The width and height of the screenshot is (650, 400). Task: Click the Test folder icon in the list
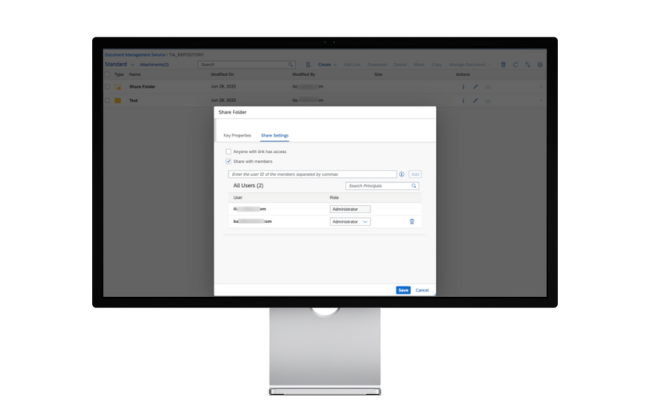(118, 101)
